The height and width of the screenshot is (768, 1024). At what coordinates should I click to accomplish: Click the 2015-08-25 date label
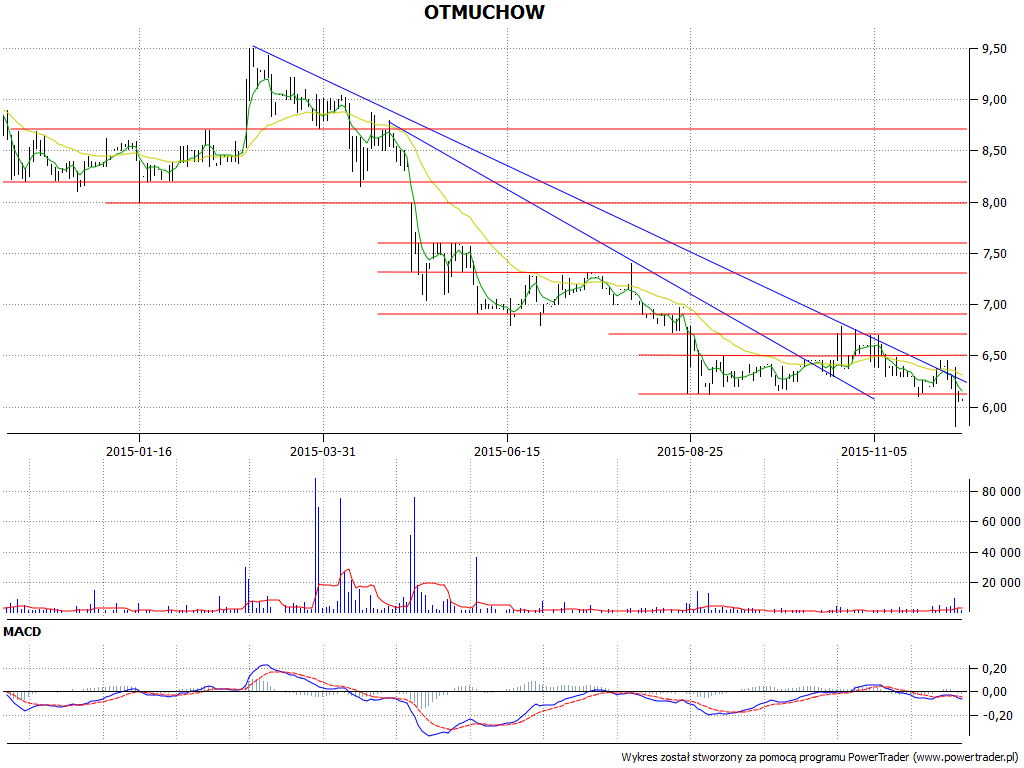[x=690, y=451]
